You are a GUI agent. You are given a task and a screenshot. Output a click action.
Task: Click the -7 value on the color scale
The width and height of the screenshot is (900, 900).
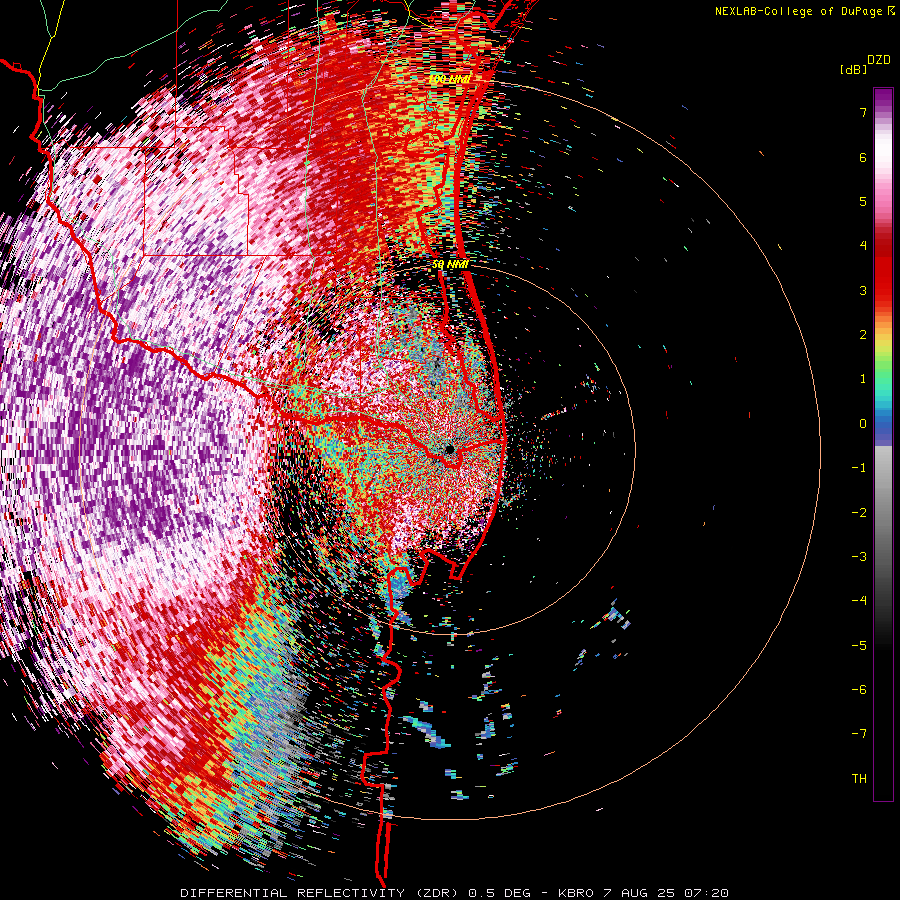(859, 734)
